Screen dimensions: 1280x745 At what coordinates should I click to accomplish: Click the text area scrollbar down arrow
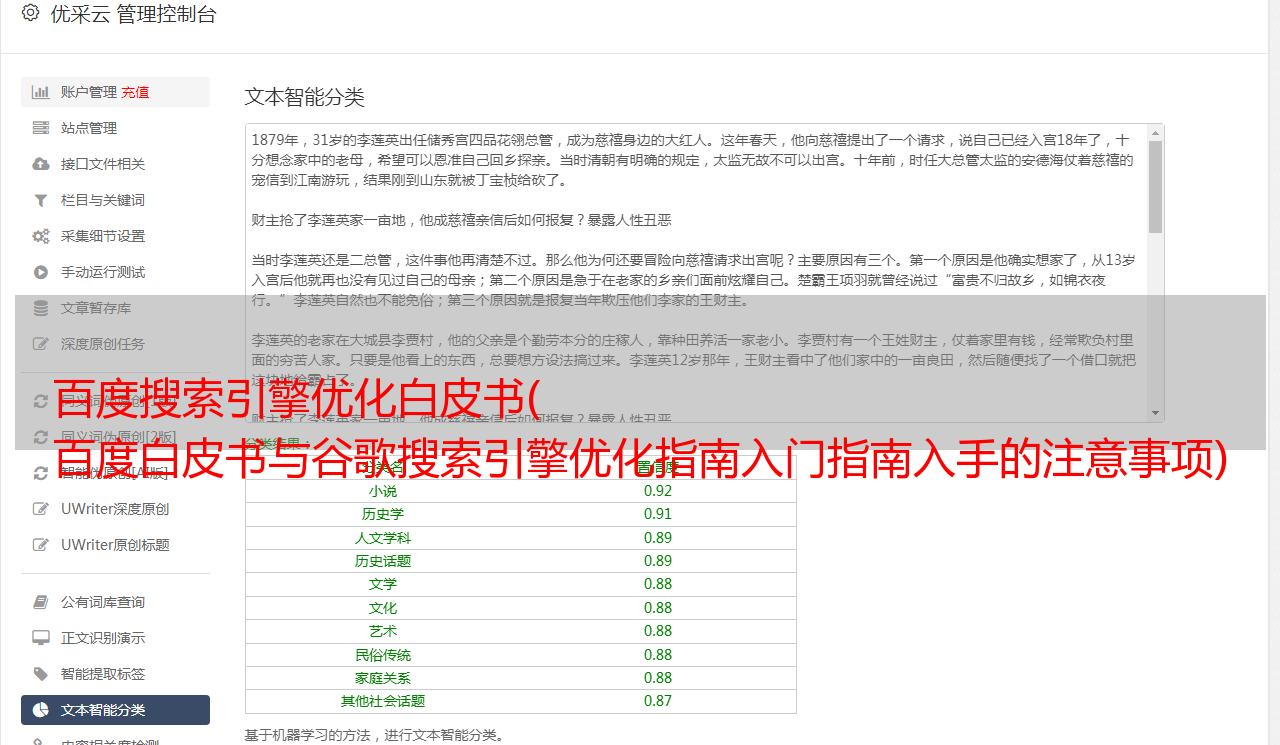[x=1155, y=413]
